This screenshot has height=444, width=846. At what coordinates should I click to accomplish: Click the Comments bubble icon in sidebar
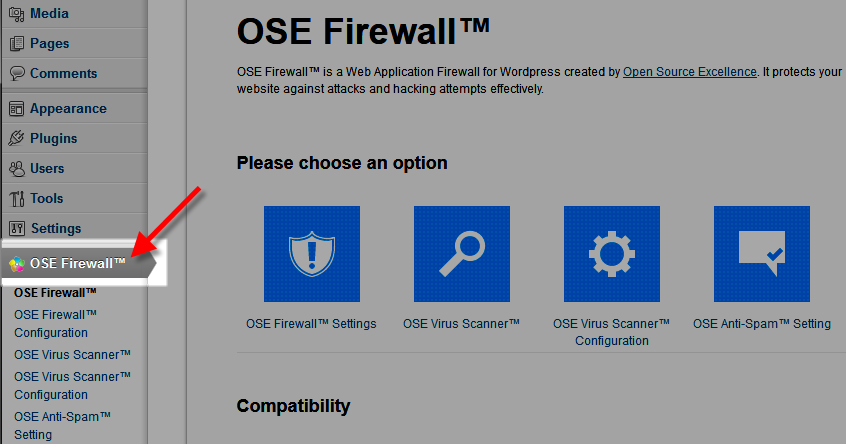16,74
